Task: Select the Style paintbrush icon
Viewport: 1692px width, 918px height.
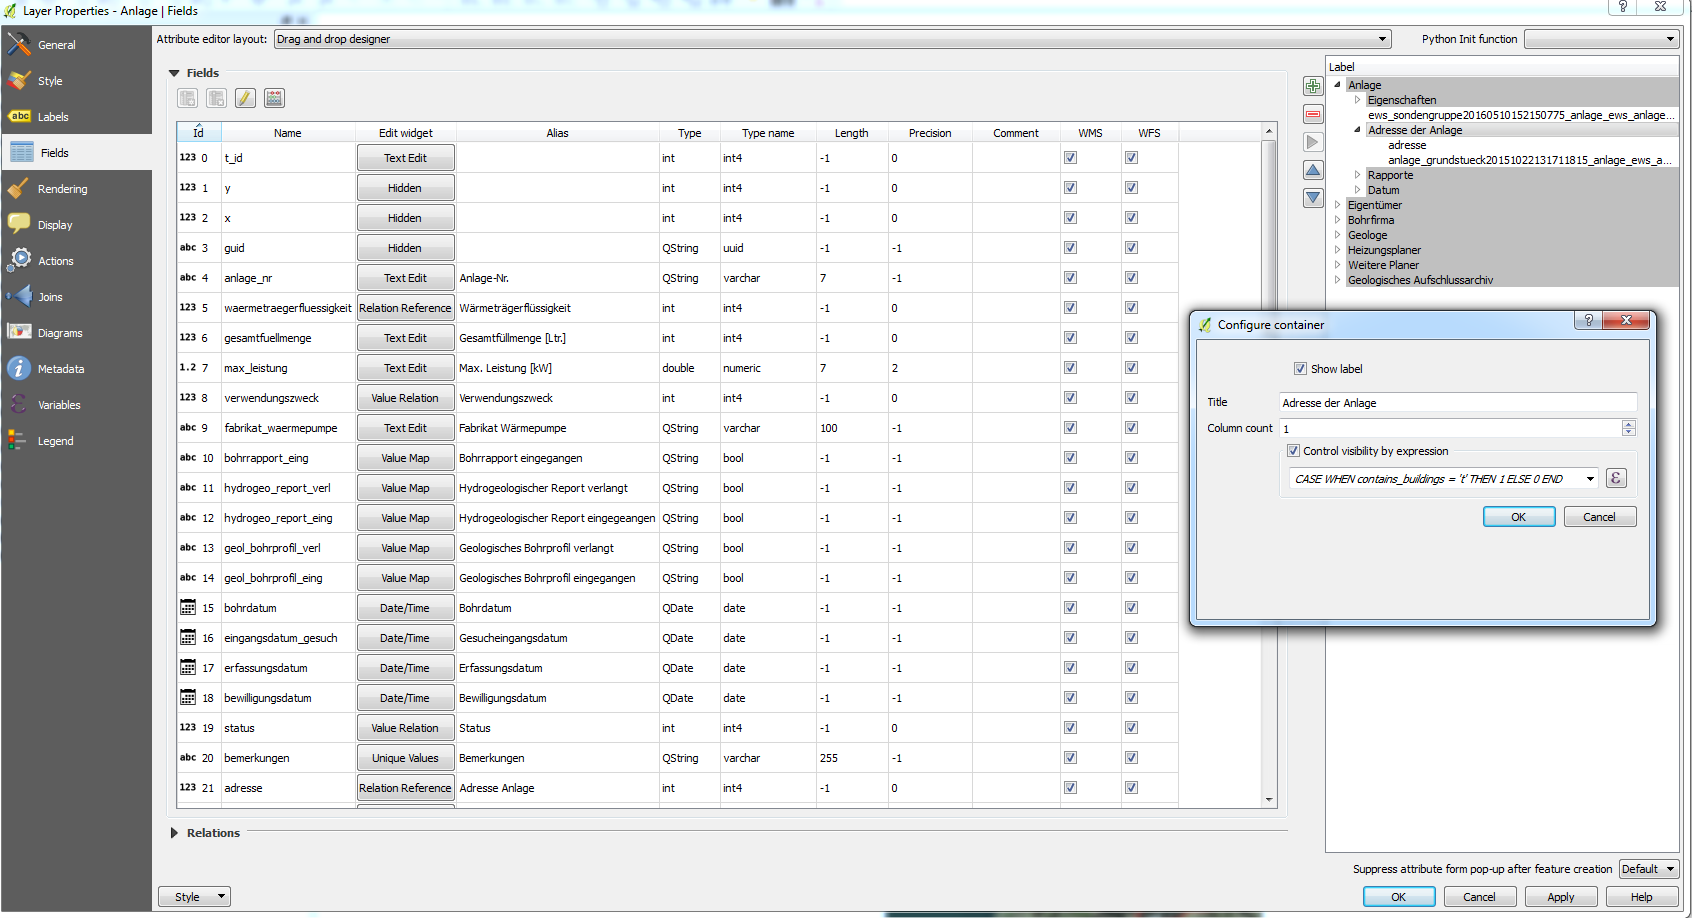Action: [19, 80]
